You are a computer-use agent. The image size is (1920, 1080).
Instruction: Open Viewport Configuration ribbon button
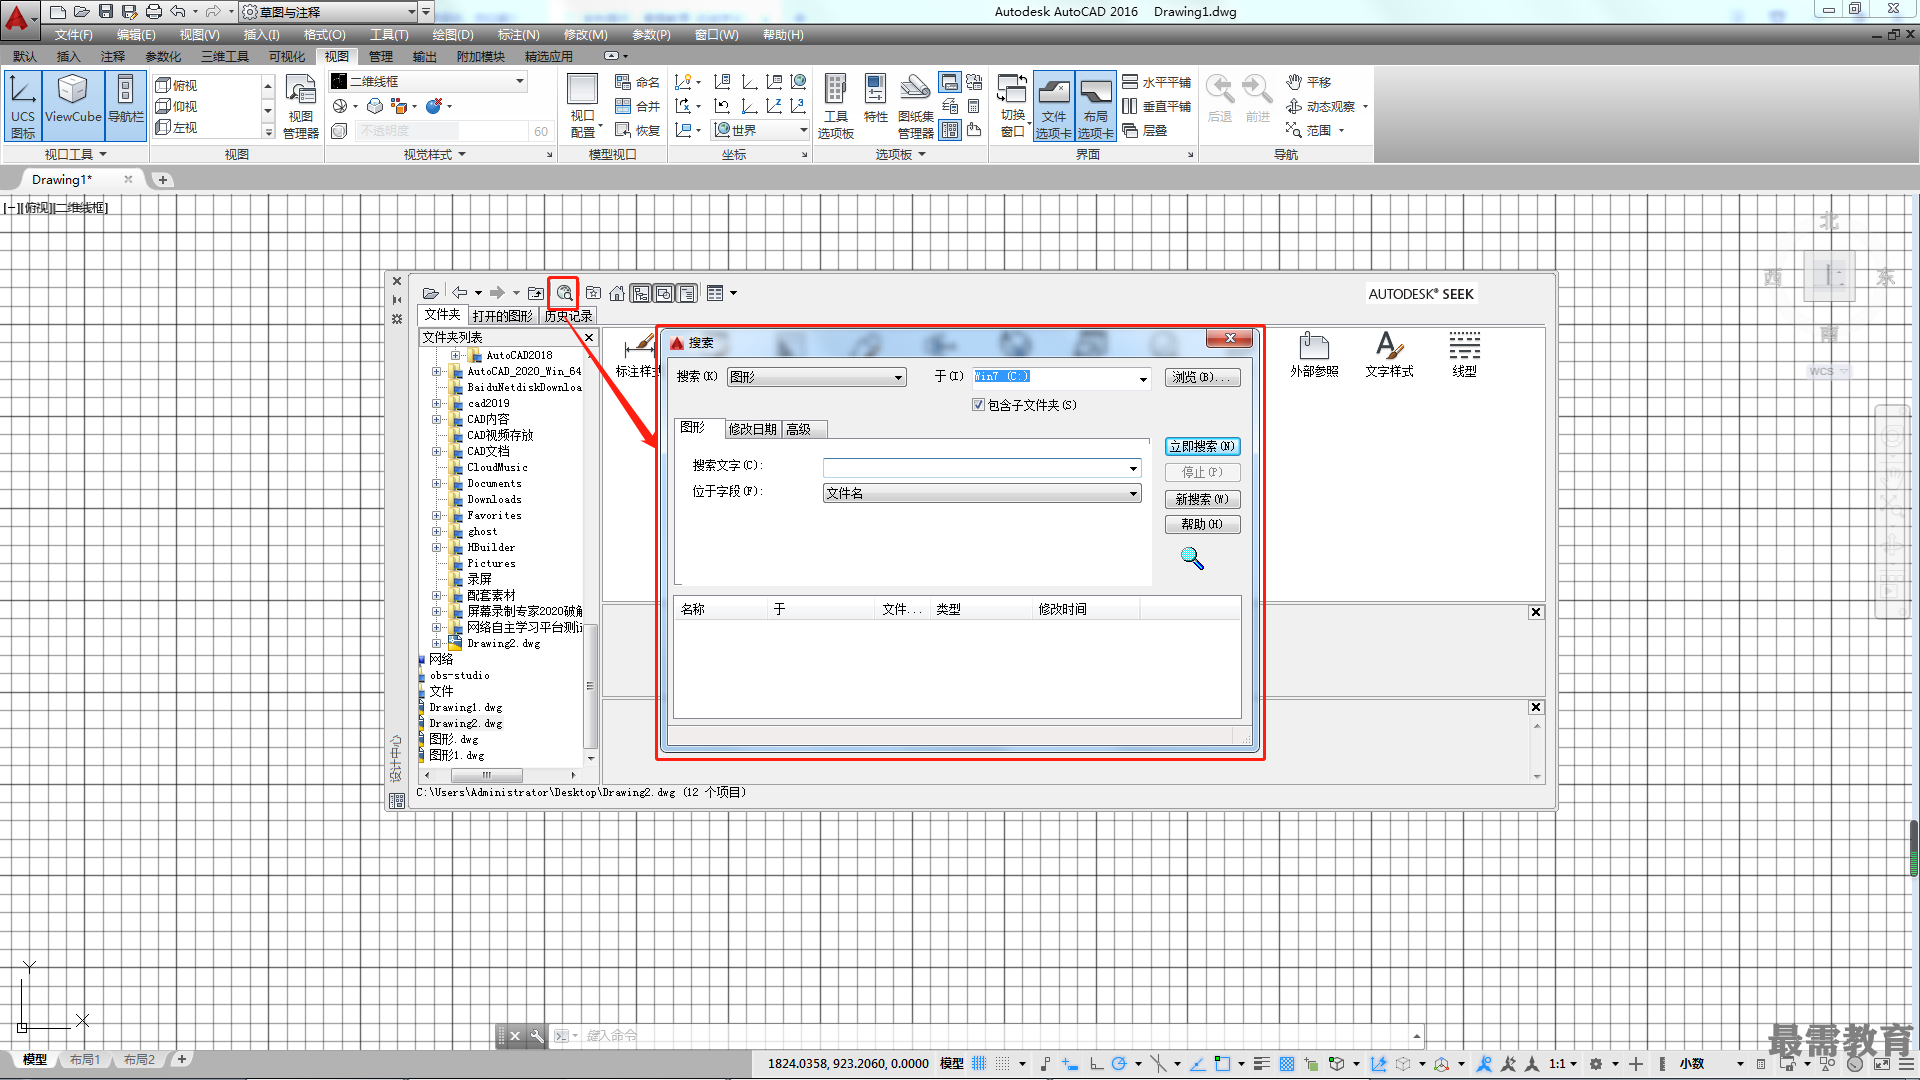click(x=582, y=105)
